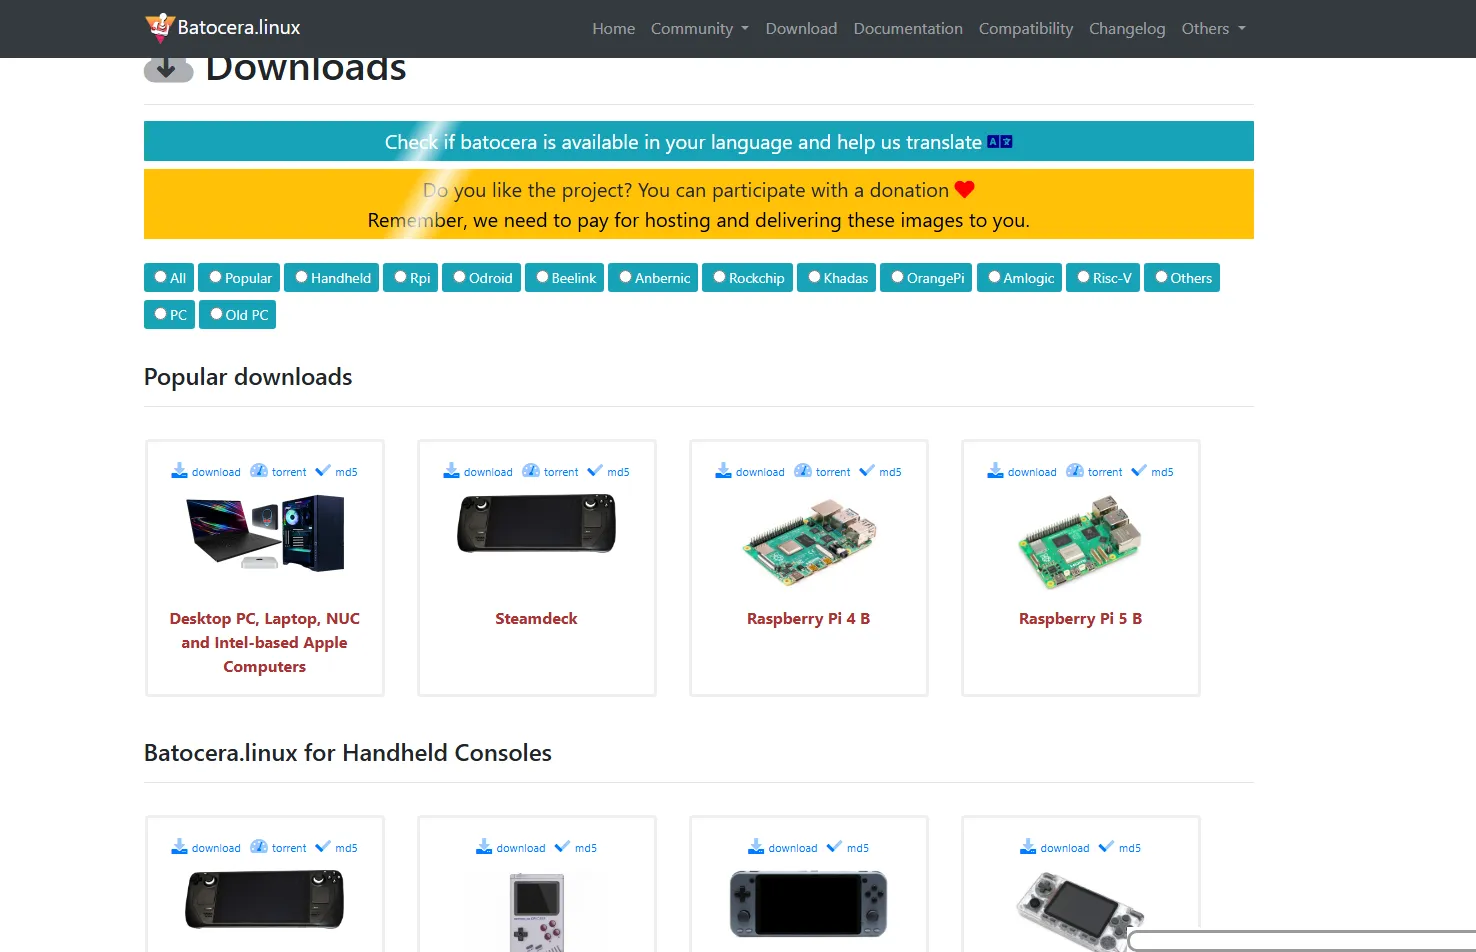Click the Steamdeck title link
The image size is (1476, 952).
[x=536, y=618]
